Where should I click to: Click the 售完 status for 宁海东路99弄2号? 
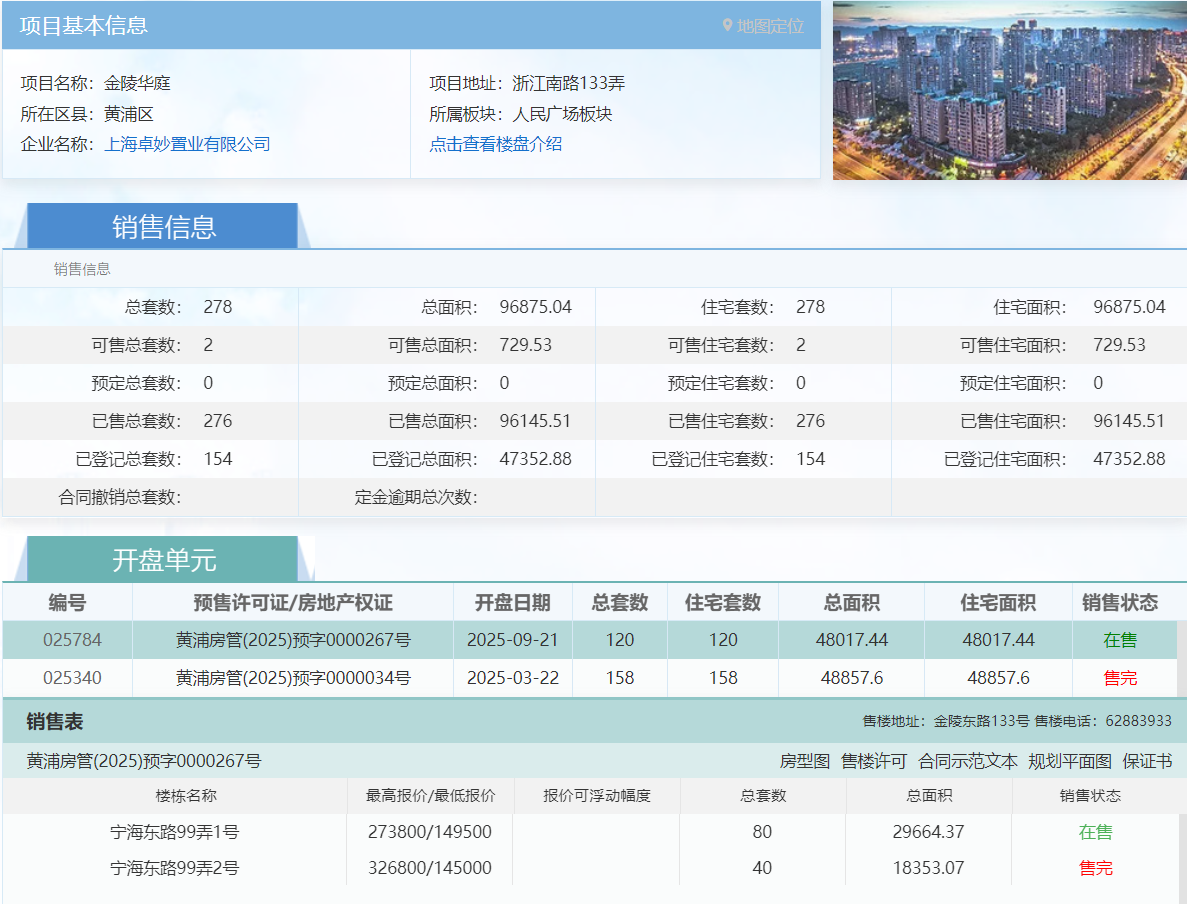point(1095,868)
